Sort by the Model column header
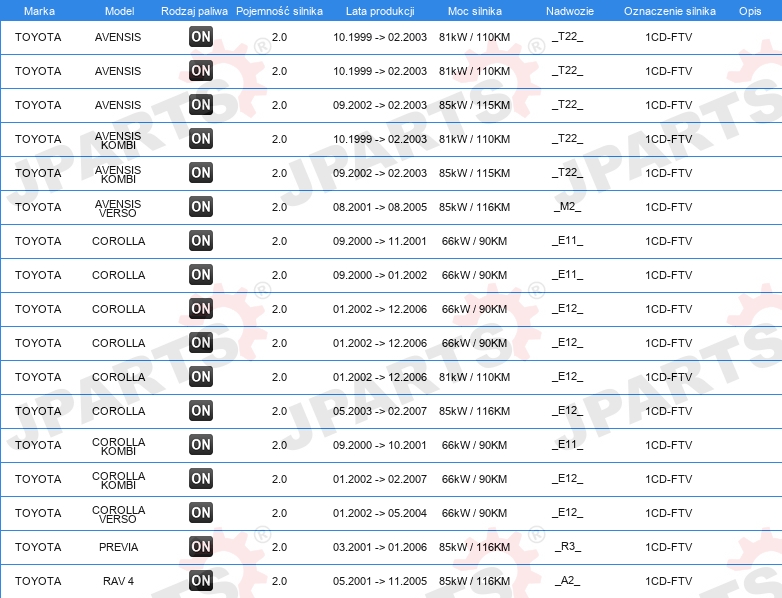Screen dimensions: 782x598 119,11
